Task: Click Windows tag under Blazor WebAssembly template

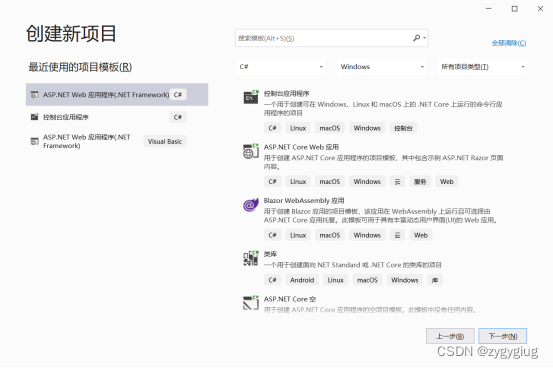Action: 367,235
